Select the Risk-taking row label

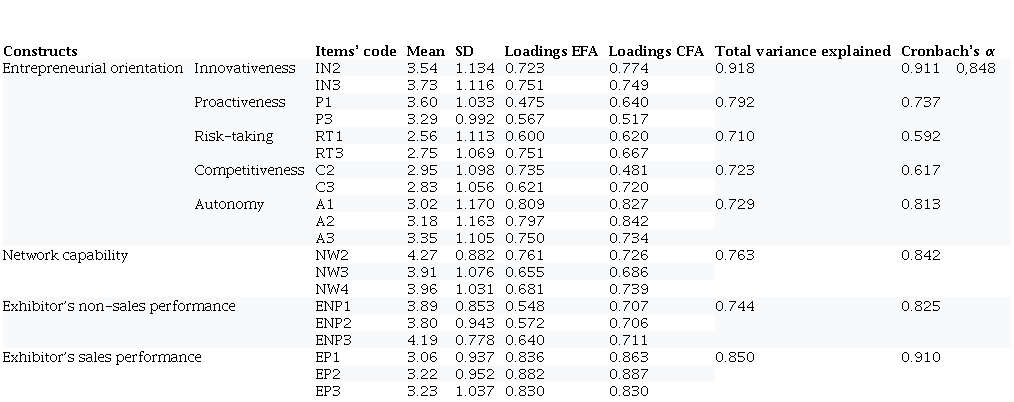[234, 136]
